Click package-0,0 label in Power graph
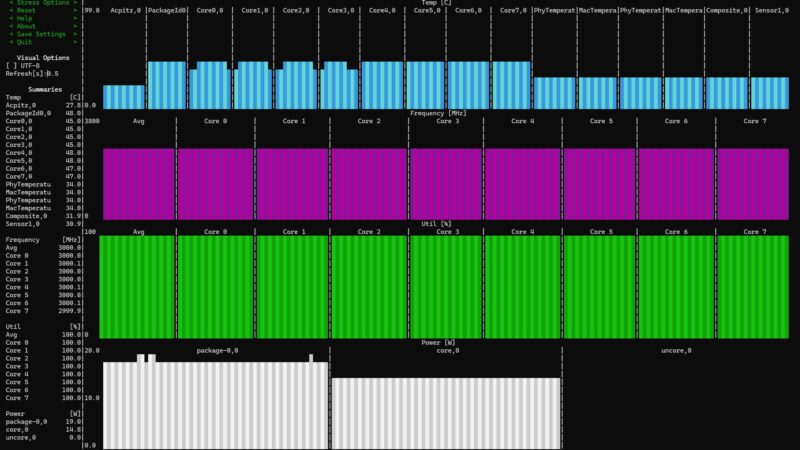This screenshot has width=800, height=450. point(217,351)
